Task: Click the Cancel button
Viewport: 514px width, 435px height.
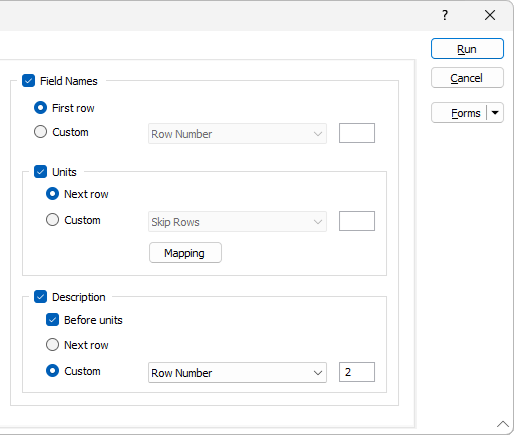Action: pos(467,78)
